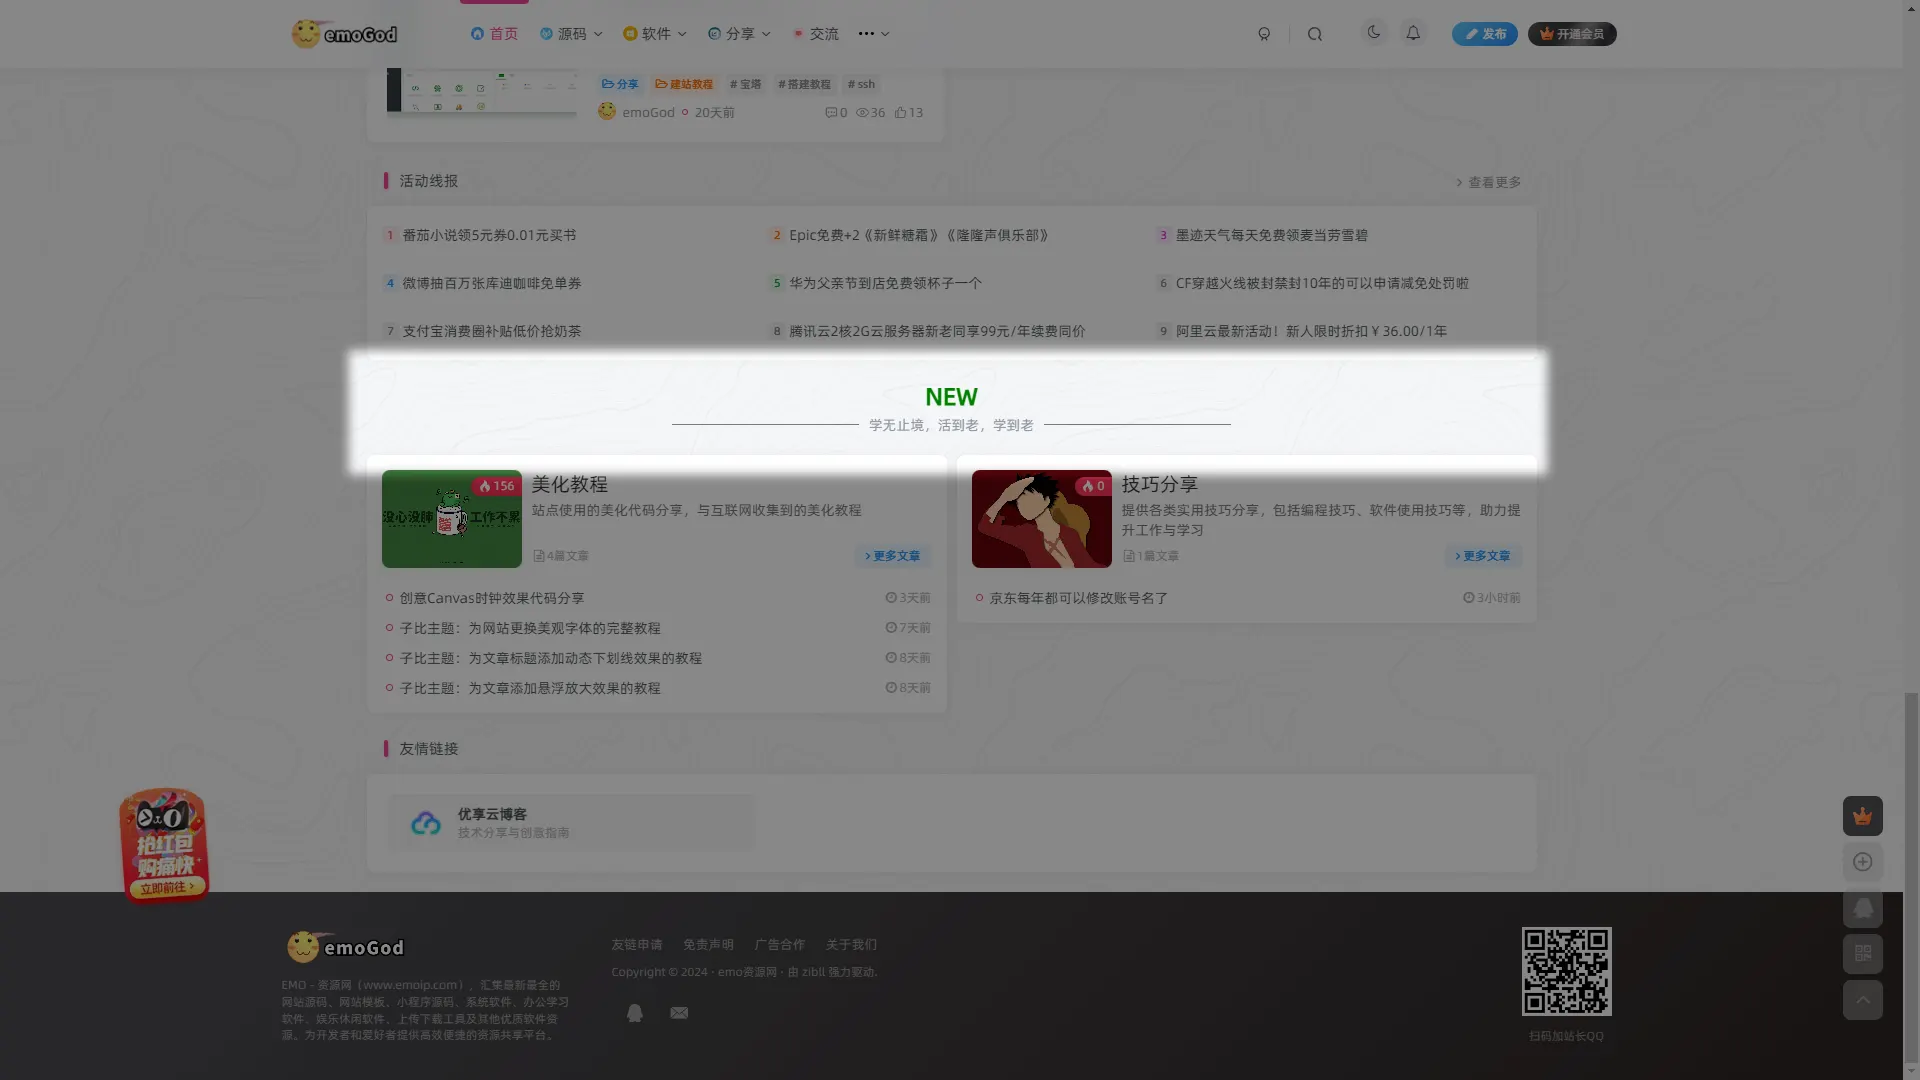Viewport: 1920px width, 1080px height.
Task: Open the notifications bell icon
Action: click(x=1413, y=33)
